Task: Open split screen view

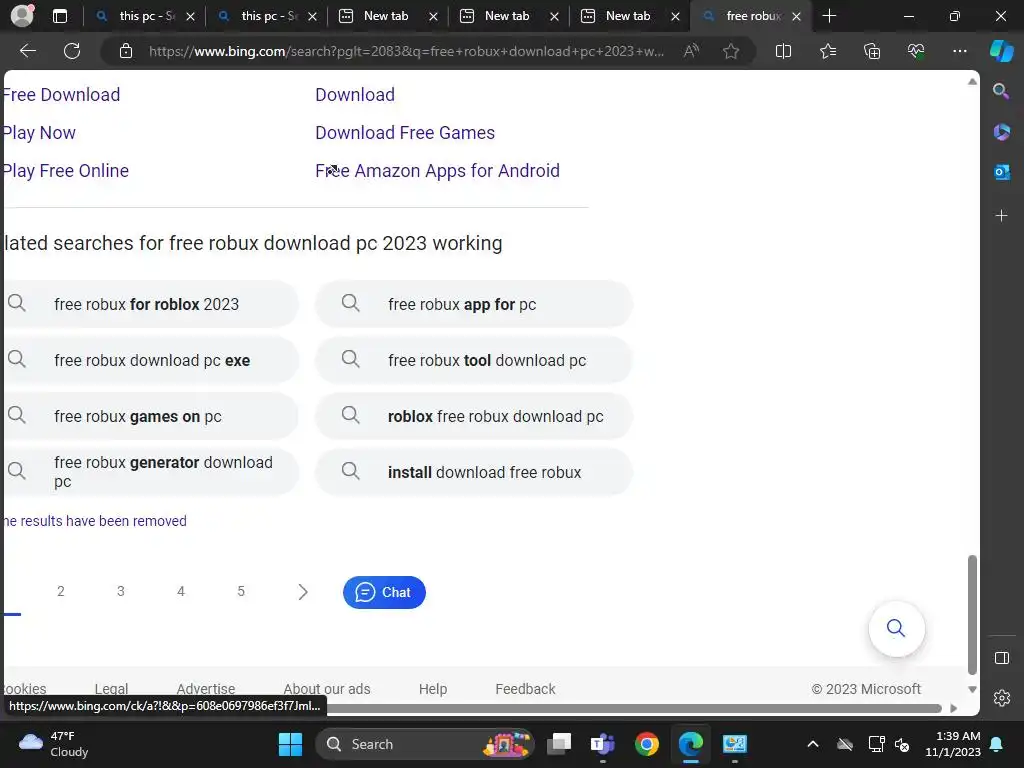Action: coord(783,51)
